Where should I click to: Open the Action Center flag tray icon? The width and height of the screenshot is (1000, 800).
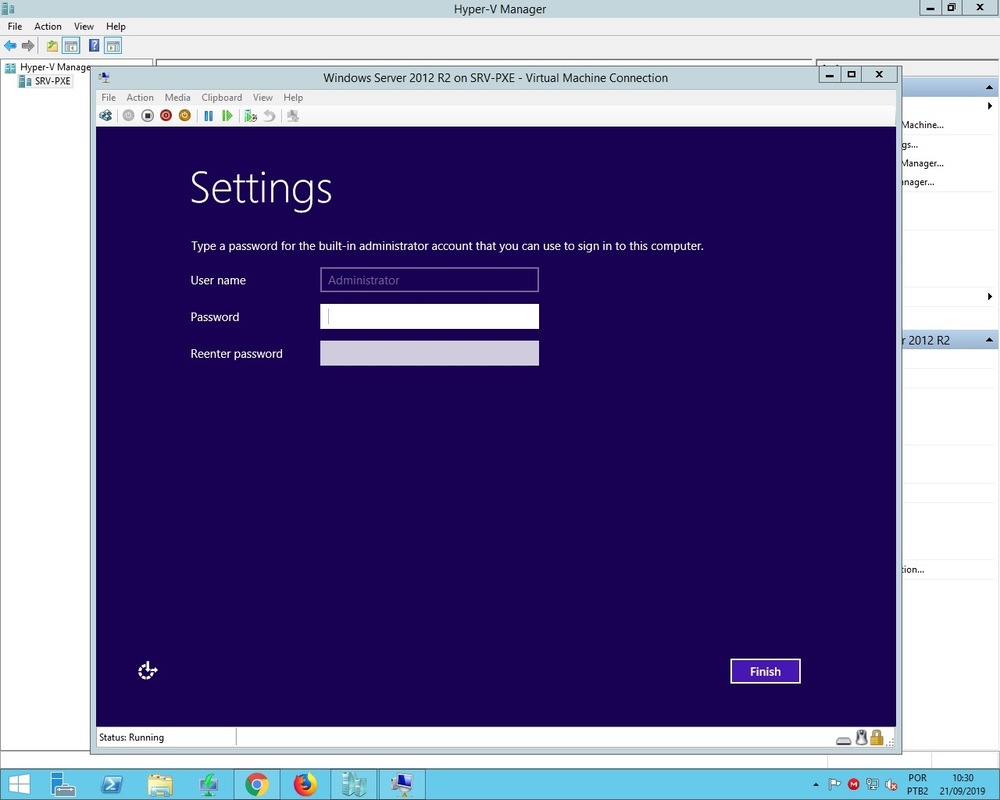coord(834,784)
